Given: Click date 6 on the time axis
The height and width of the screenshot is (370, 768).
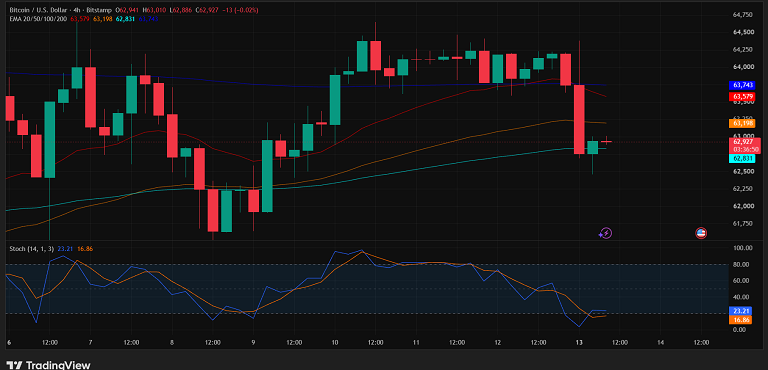Looking at the screenshot, I should [9, 342].
